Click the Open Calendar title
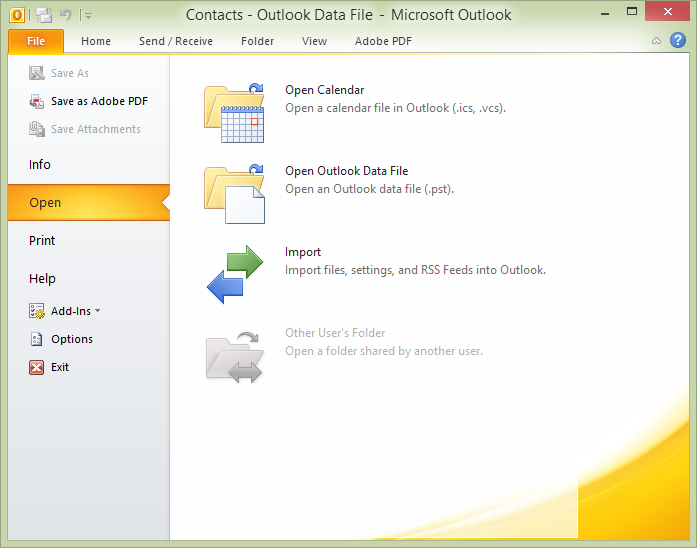Screen dimensions: 697x548 click(x=324, y=90)
